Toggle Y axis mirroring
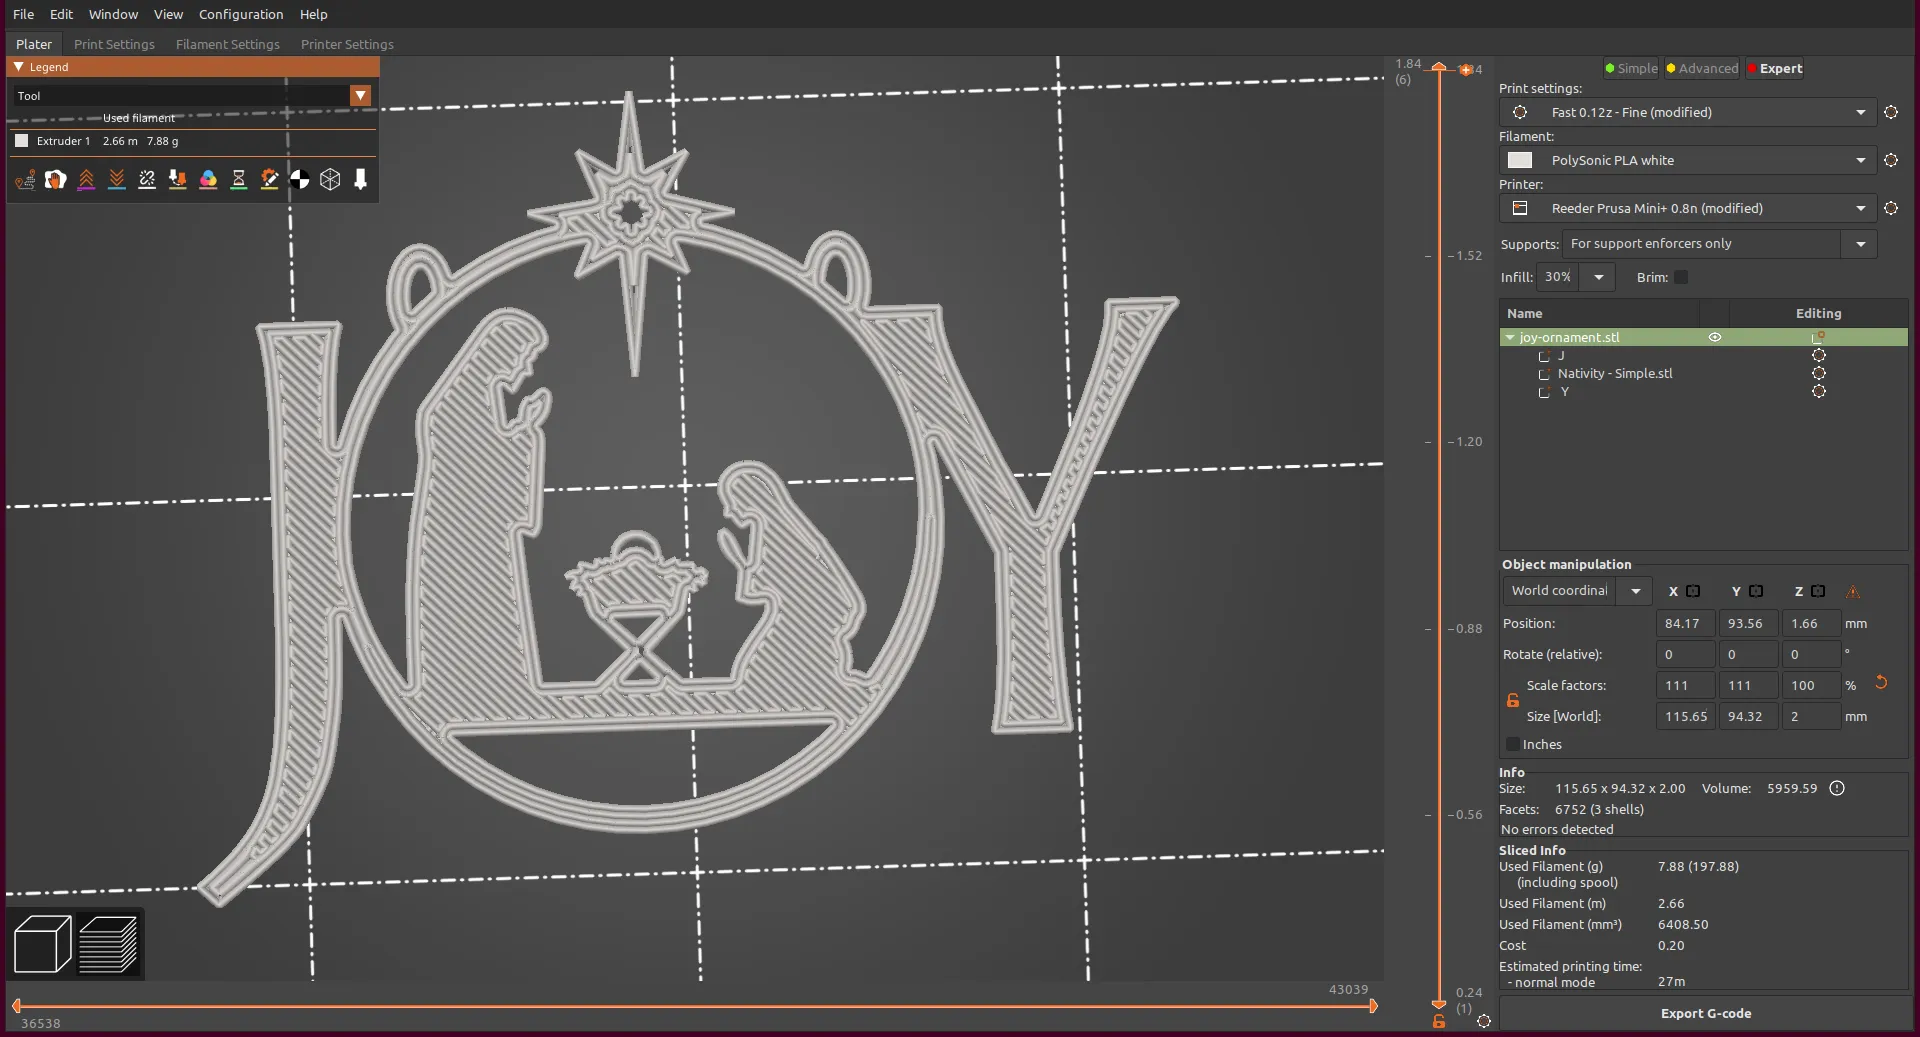This screenshot has width=1920, height=1037. click(1756, 591)
